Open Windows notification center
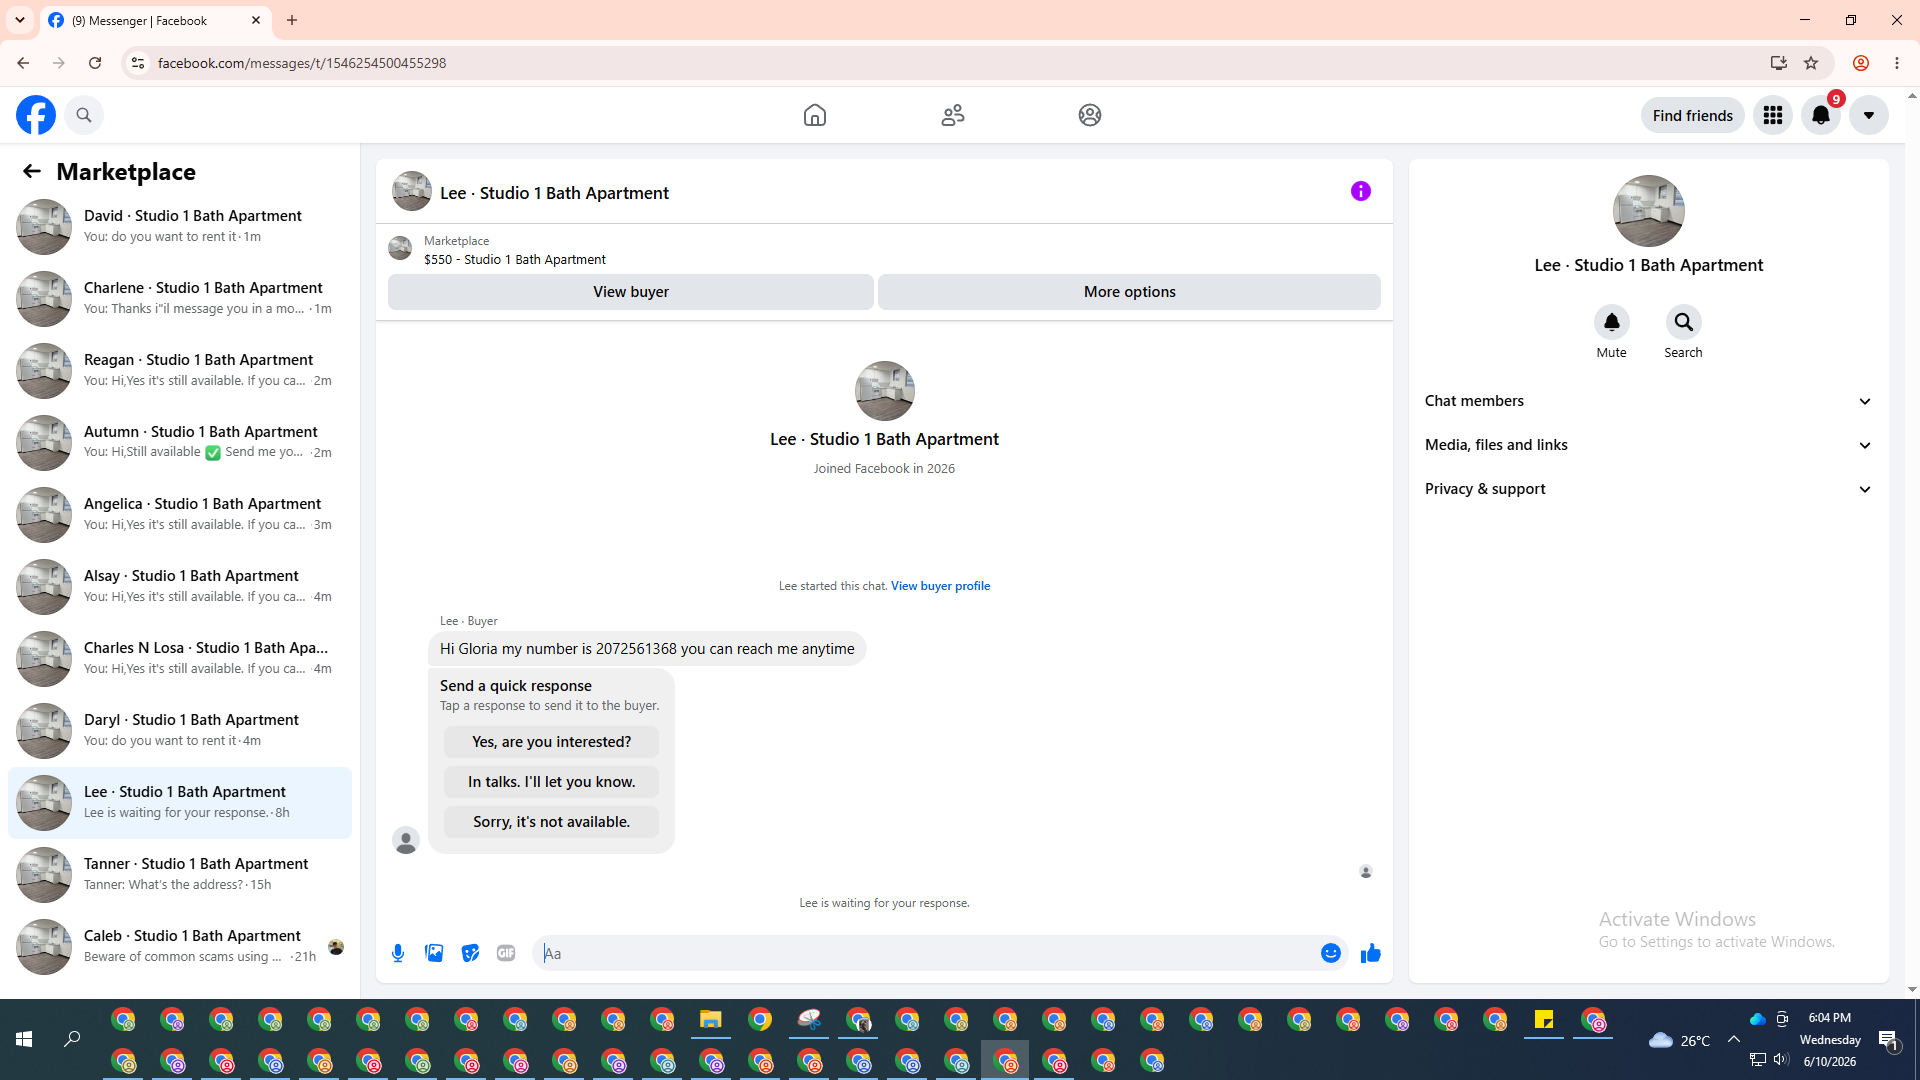1920x1080 pixels. [x=1888, y=1040]
